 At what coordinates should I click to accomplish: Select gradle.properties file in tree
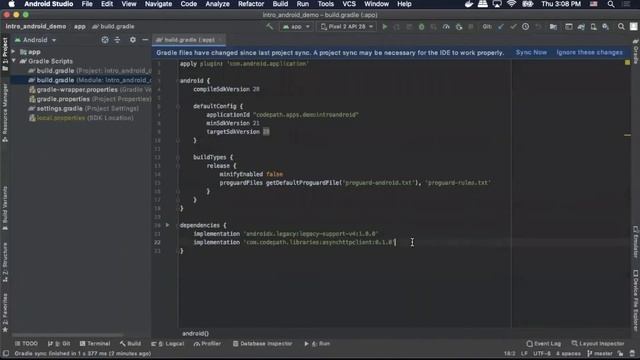[x=90, y=99]
